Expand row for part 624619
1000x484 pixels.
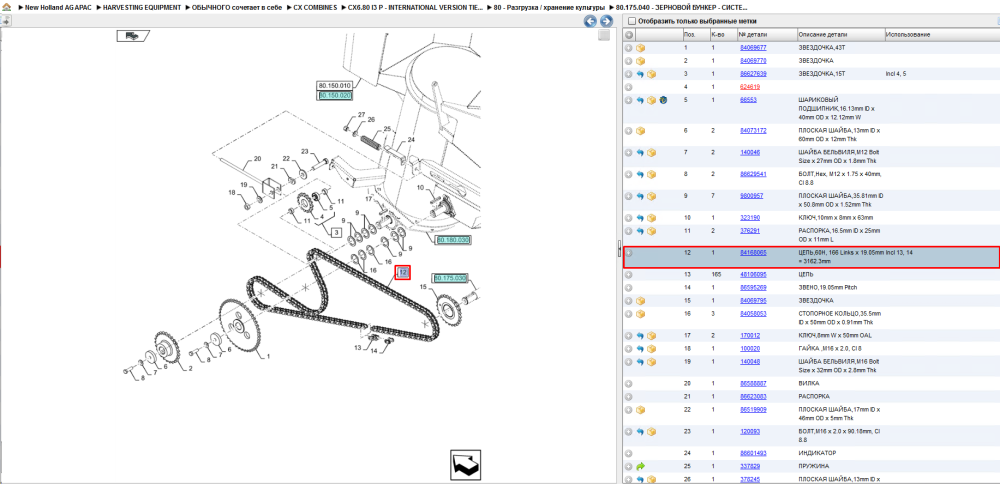(x=629, y=87)
